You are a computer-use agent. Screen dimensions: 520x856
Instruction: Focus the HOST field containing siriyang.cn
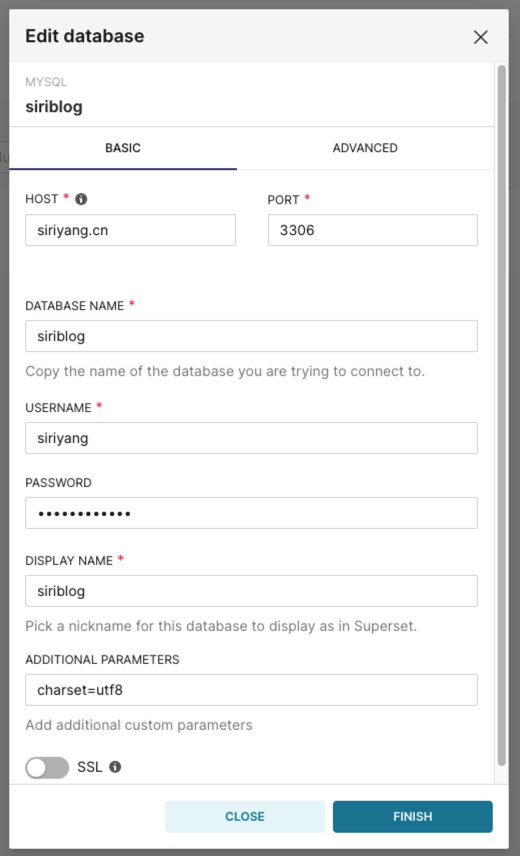point(130,230)
